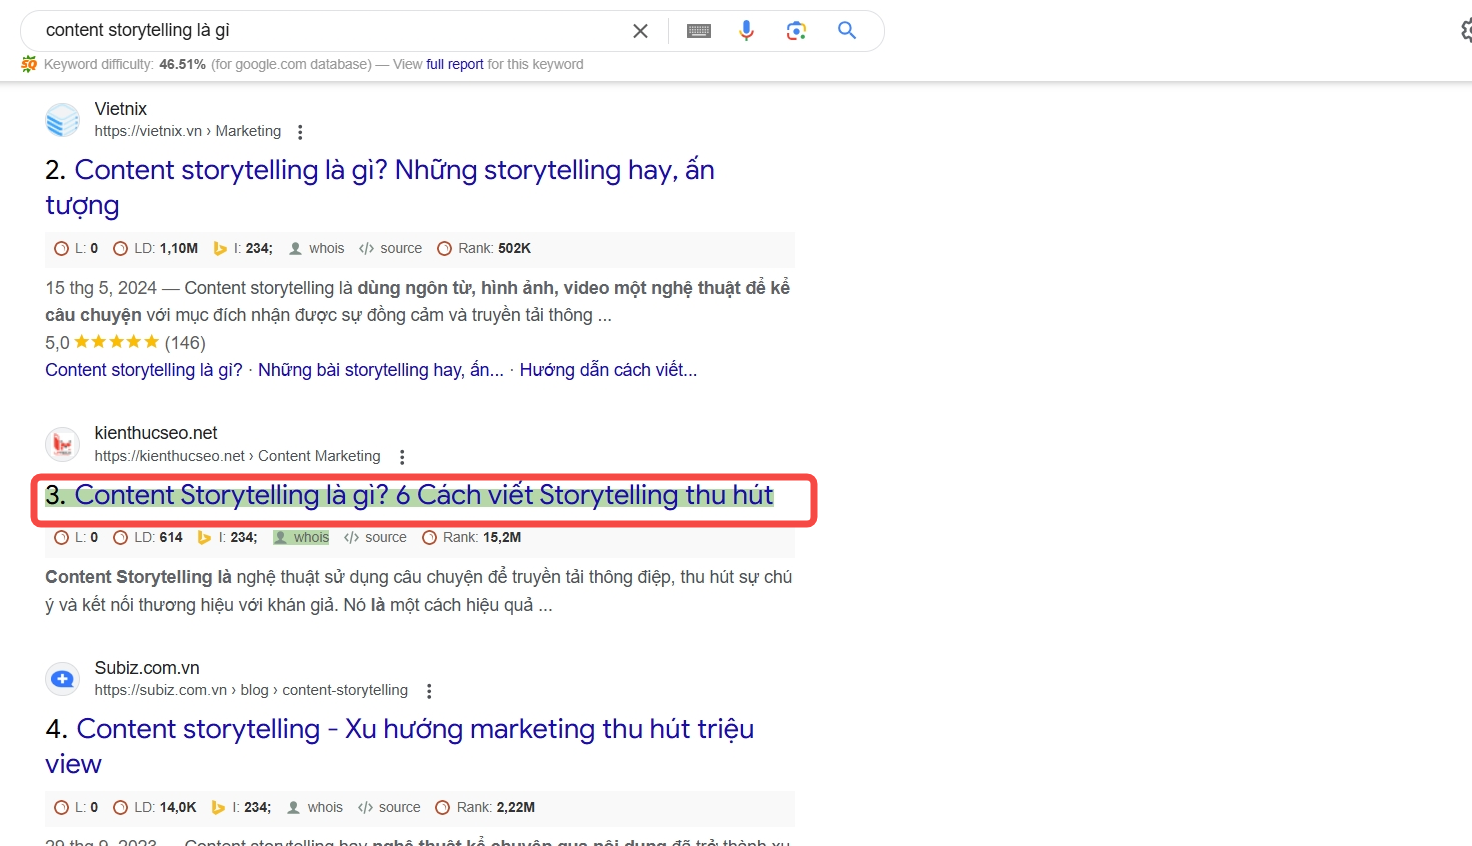This screenshot has height=846, width=1472.
Task: Click the kienthucseo.net site favicon
Action: pos(63,444)
